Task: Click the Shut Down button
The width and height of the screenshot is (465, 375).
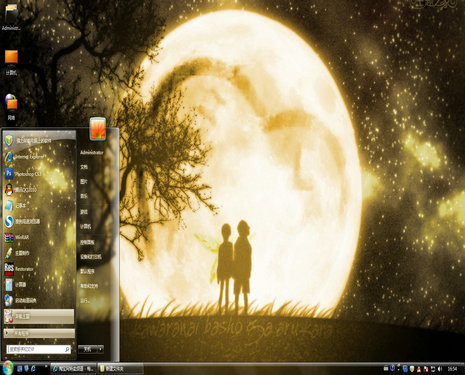Action: [88, 349]
